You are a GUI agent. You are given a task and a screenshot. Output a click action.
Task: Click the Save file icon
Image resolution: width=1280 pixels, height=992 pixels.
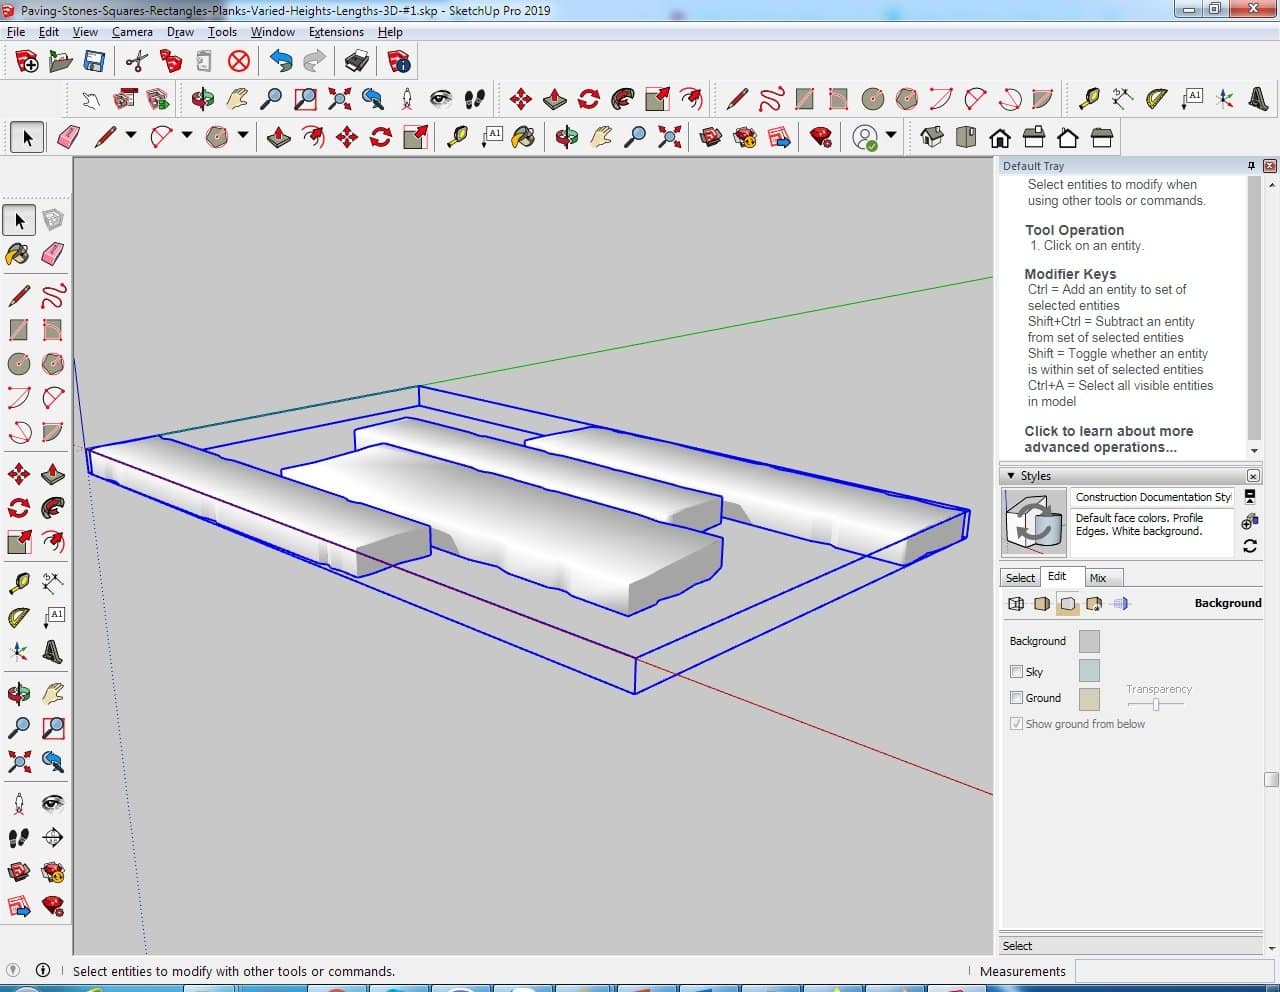point(94,62)
